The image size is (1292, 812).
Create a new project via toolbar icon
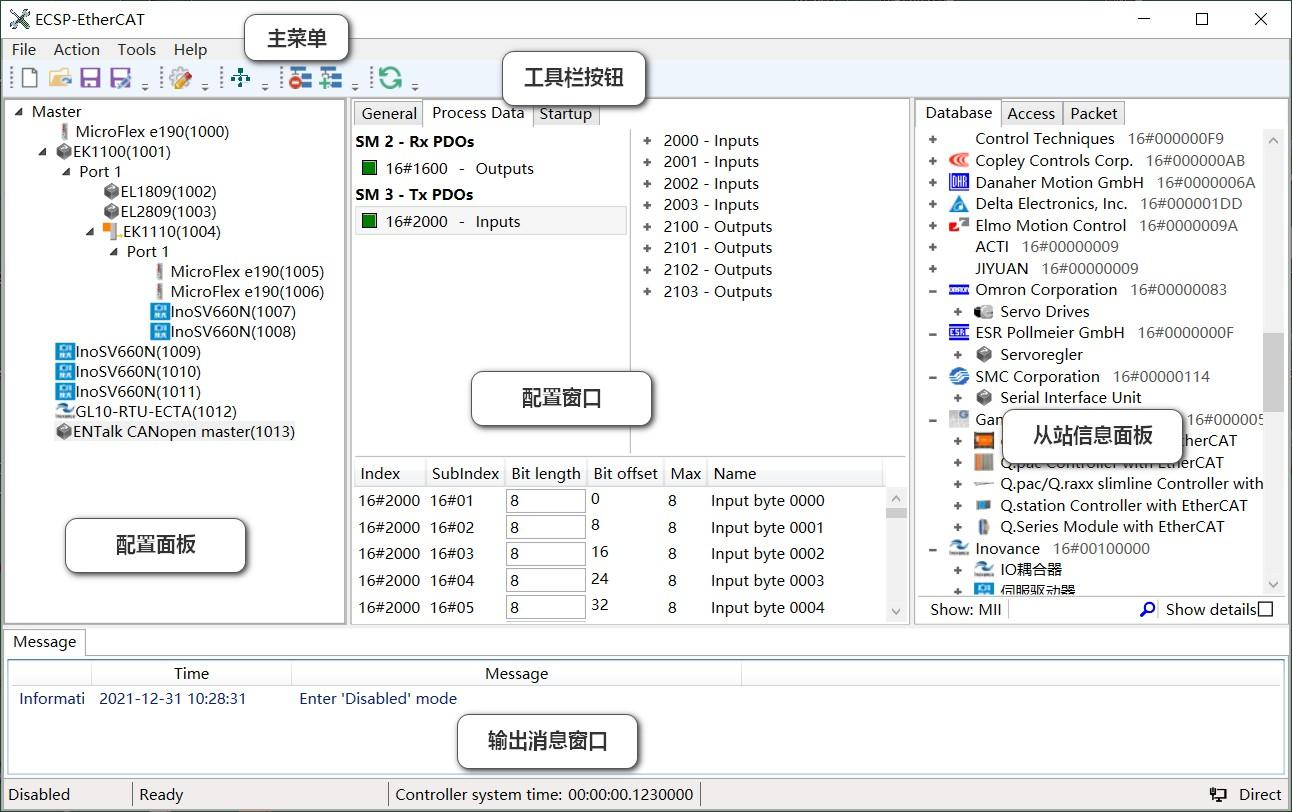(29, 78)
